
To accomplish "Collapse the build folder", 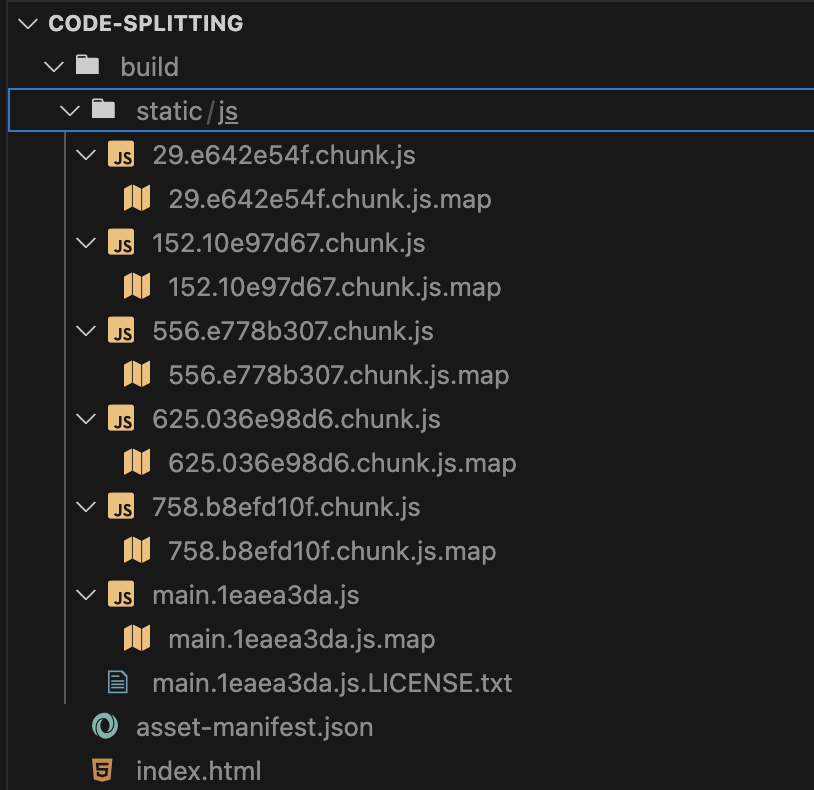I will click(53, 66).
